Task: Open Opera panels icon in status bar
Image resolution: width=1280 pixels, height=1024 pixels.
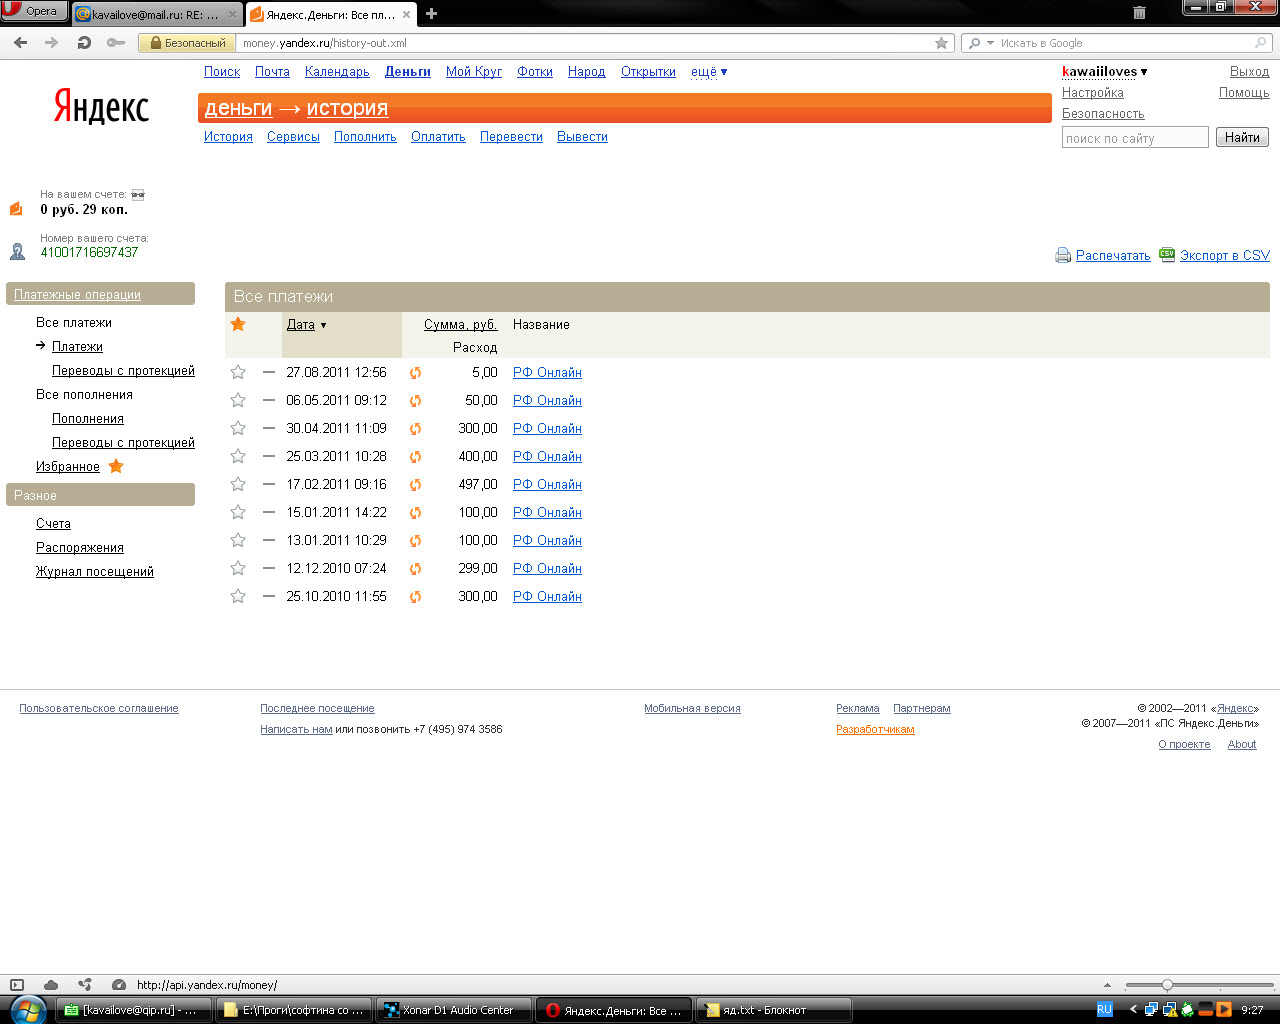Action: [16, 985]
